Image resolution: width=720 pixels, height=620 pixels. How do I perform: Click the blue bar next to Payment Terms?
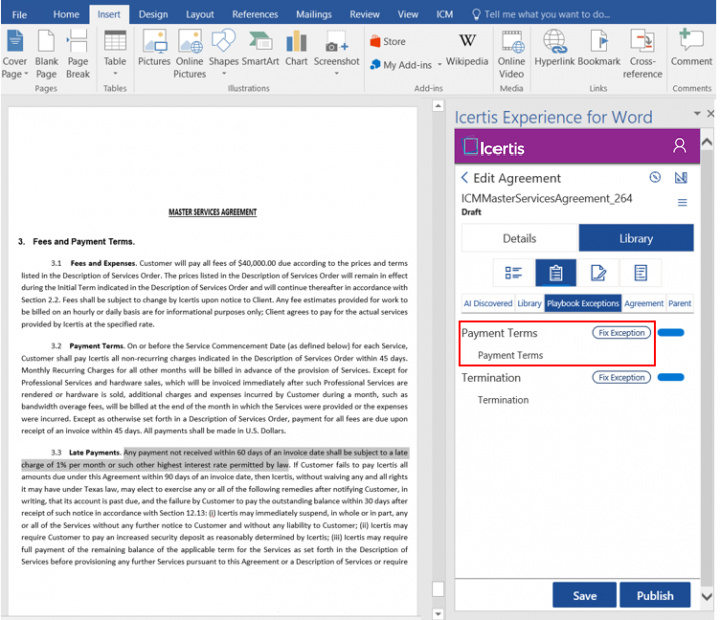click(x=671, y=333)
